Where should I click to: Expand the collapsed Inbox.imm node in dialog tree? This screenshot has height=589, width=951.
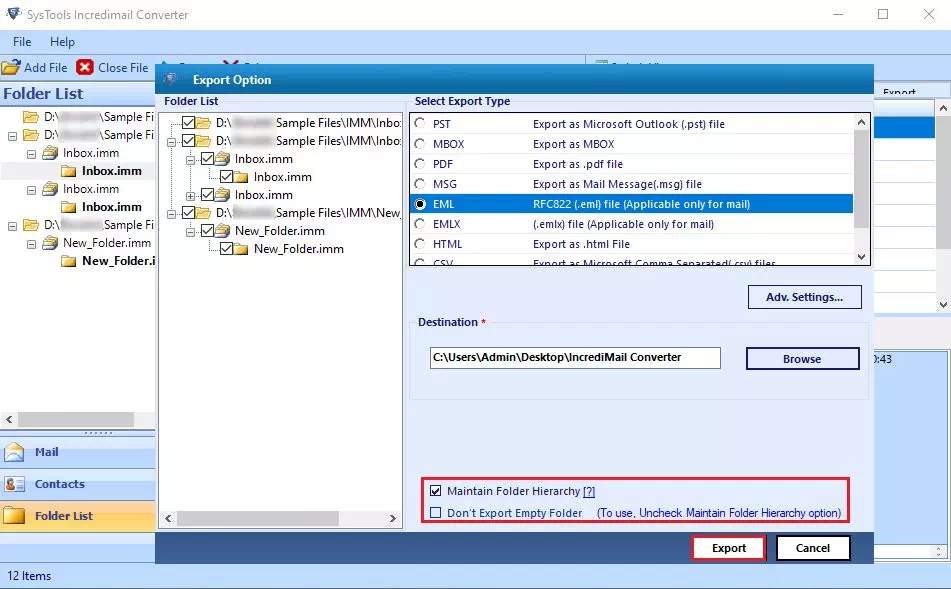190,196
